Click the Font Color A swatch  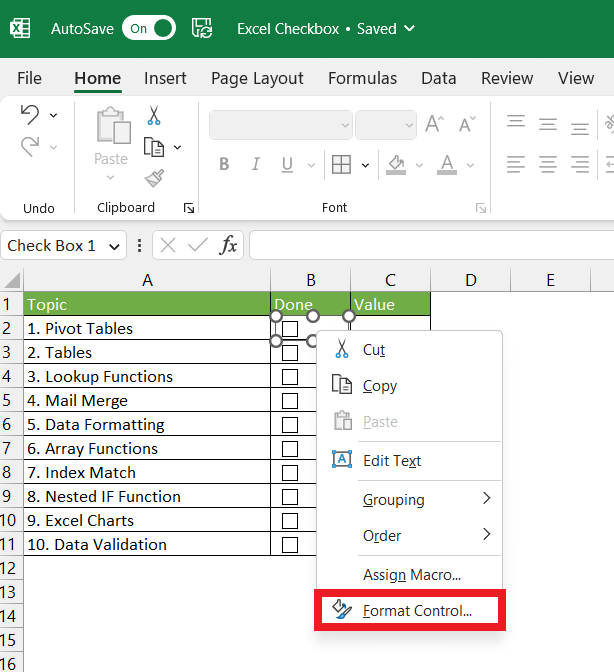pos(447,165)
